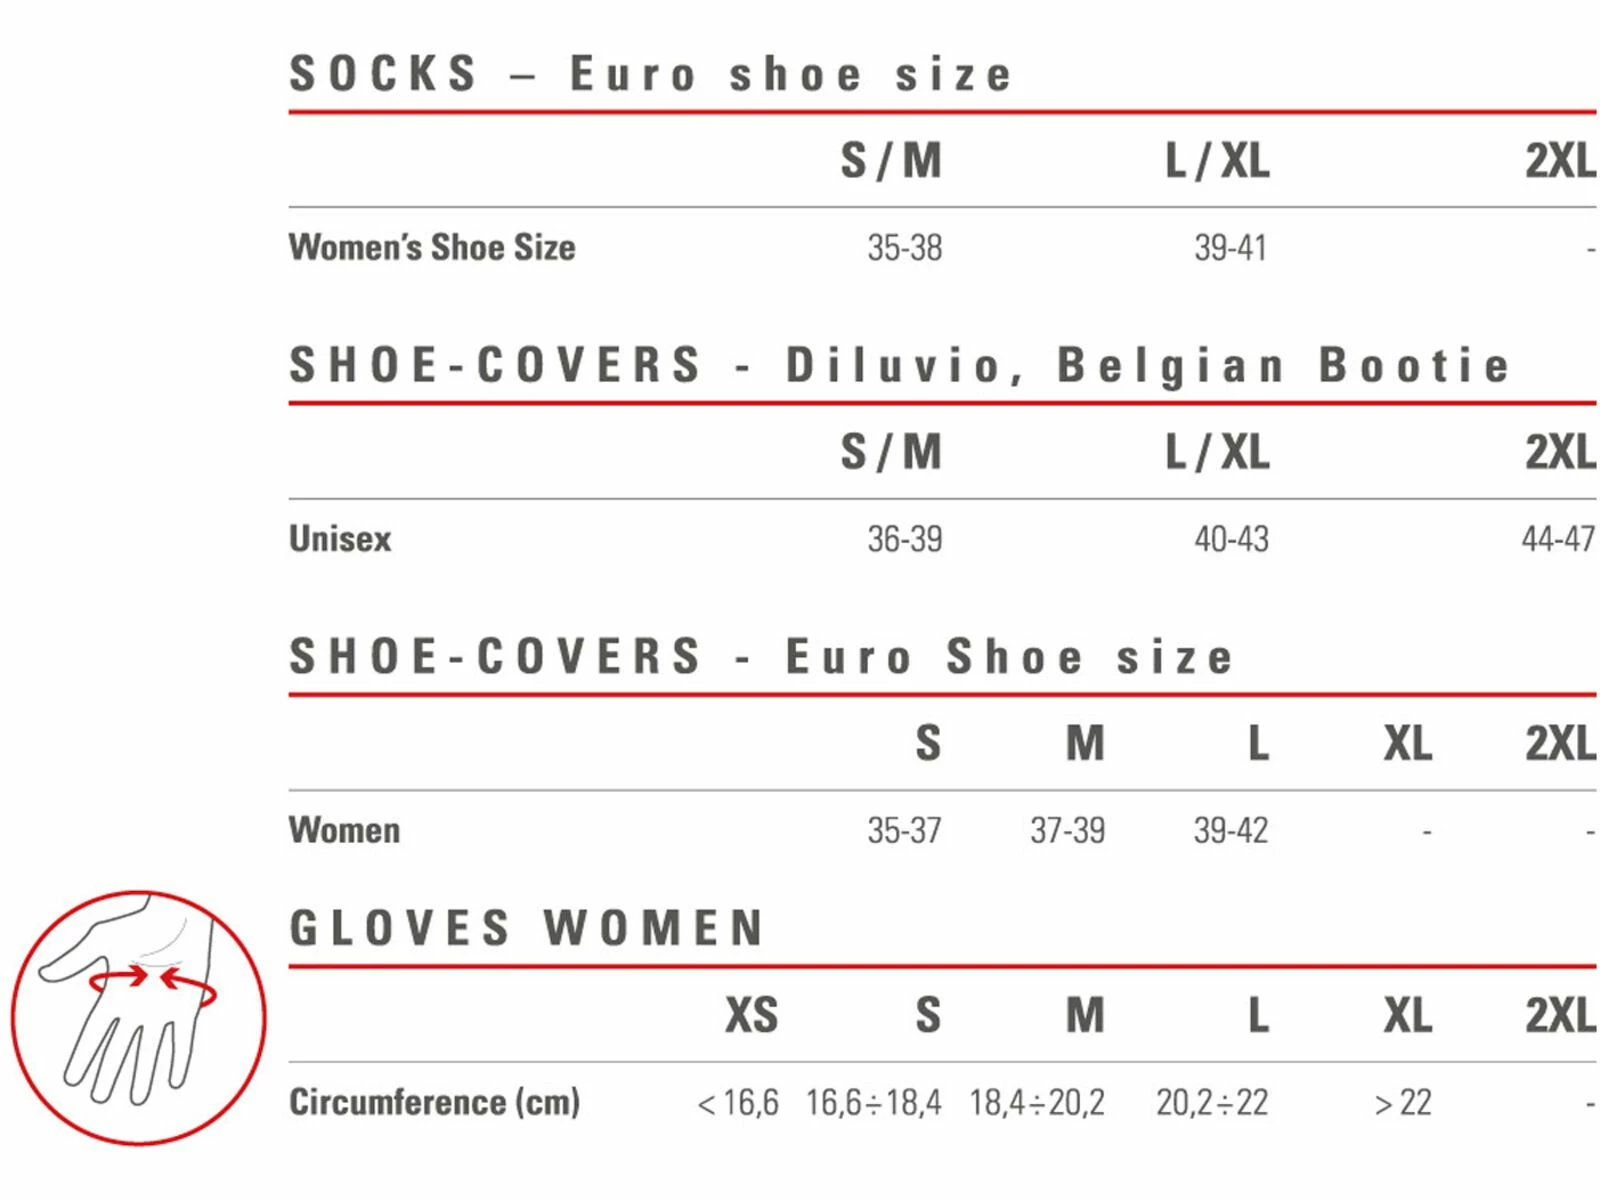Viewport: 1600px width, 1200px height.
Task: Select the 35-37 women's shoe-cover size
Action: [x=904, y=831]
